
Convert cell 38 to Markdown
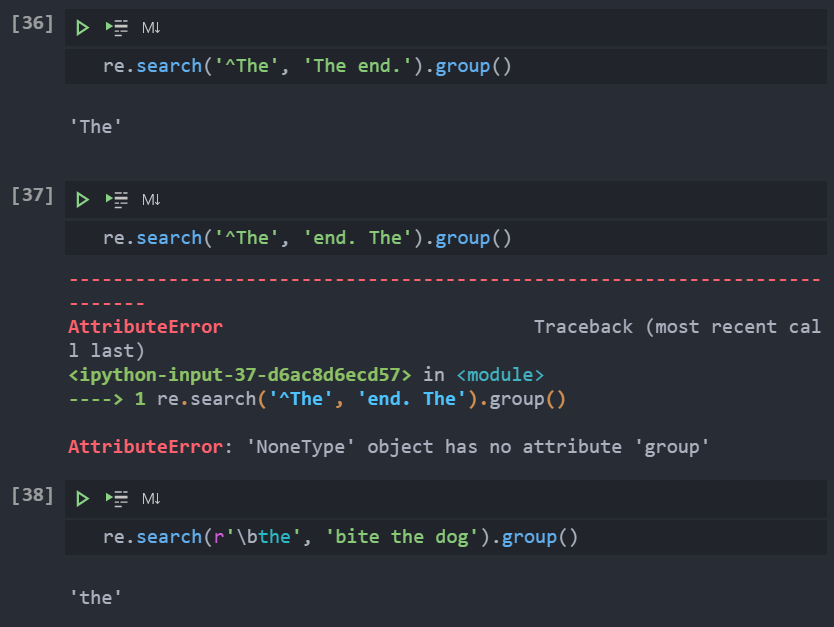151,498
